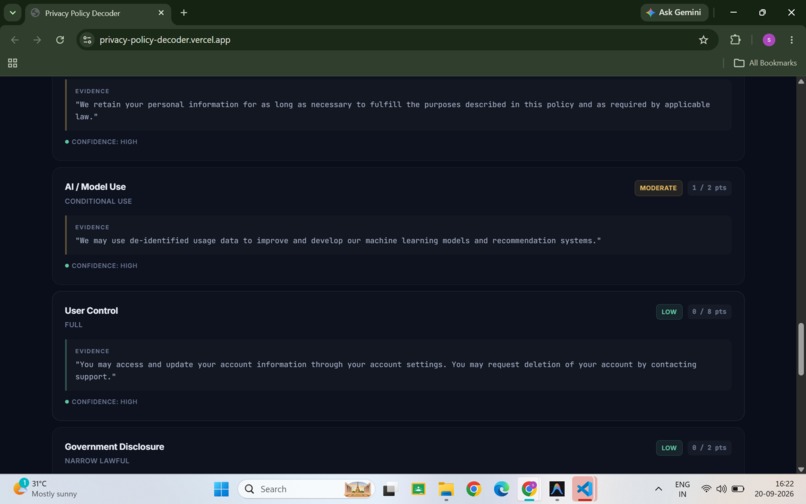This screenshot has width=806, height=504.
Task: Open Visual Studio Code from taskbar
Action: 584,489
